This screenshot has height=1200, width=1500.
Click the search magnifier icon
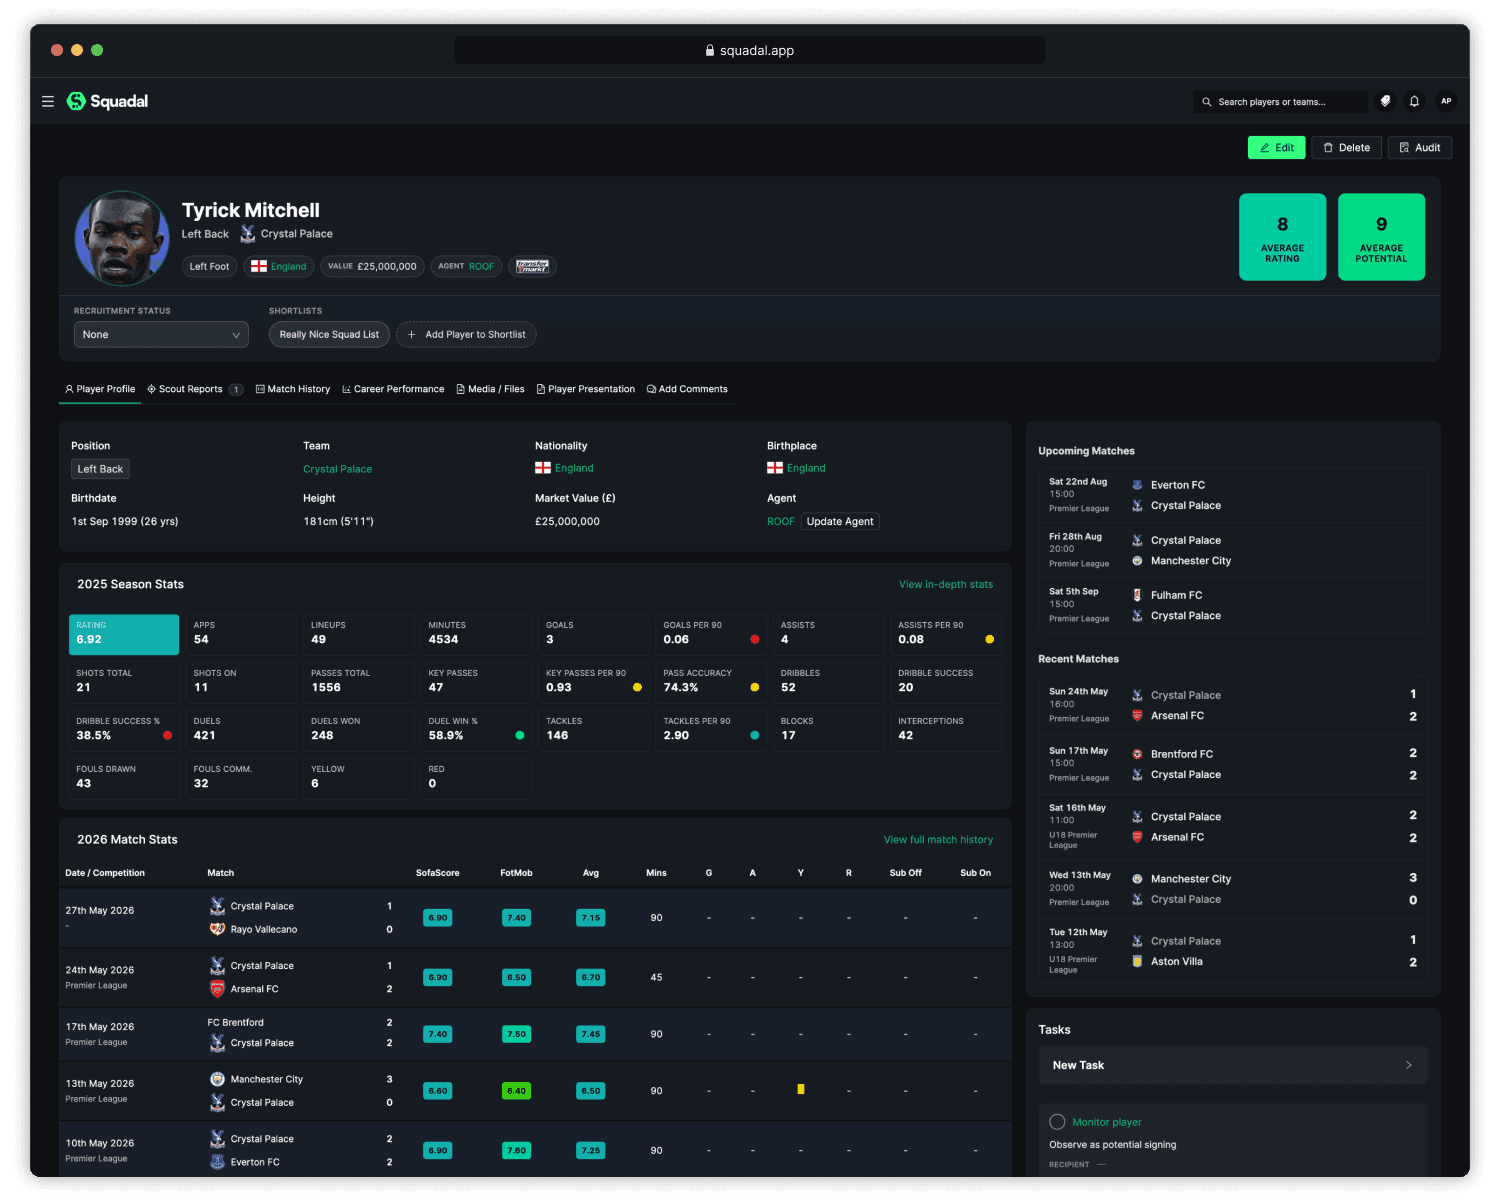[x=1207, y=102]
